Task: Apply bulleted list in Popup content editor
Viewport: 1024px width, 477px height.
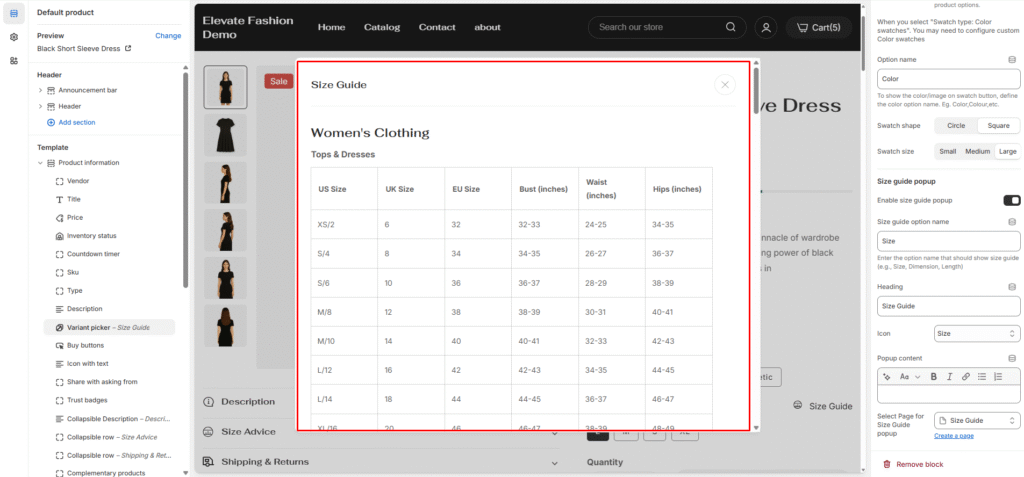Action: coord(982,376)
